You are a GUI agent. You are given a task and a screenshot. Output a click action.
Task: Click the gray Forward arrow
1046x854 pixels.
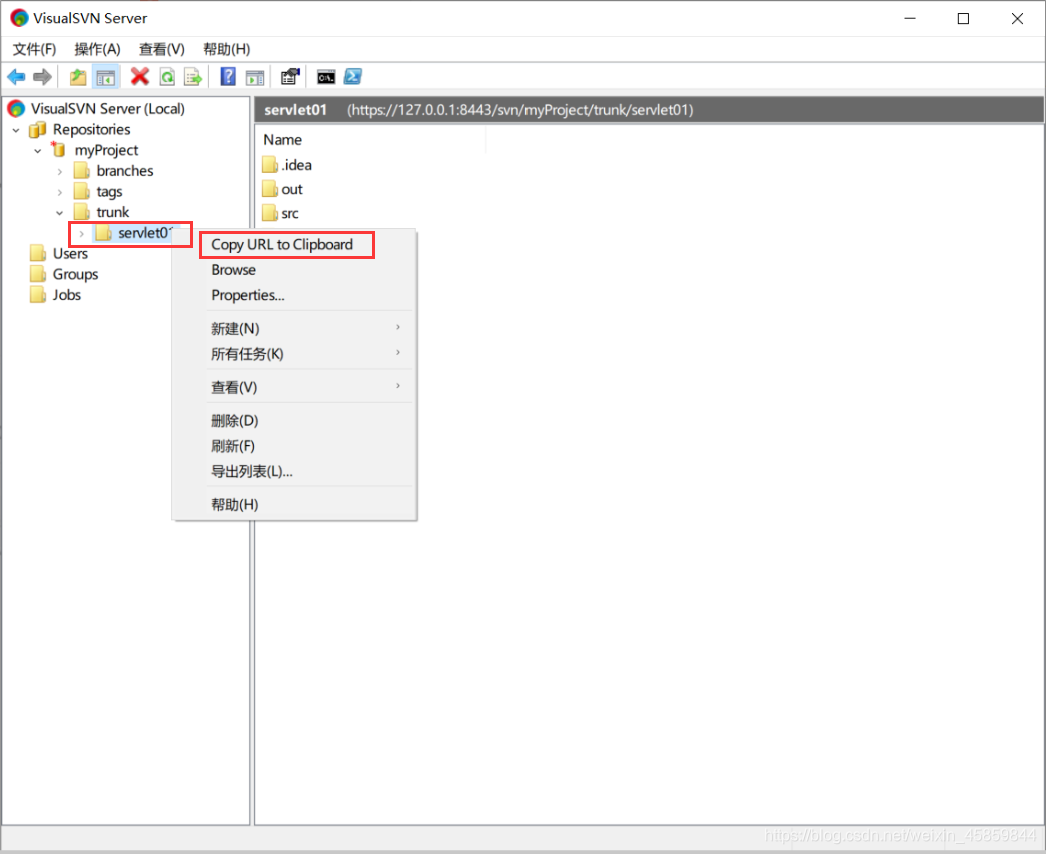tap(42, 77)
